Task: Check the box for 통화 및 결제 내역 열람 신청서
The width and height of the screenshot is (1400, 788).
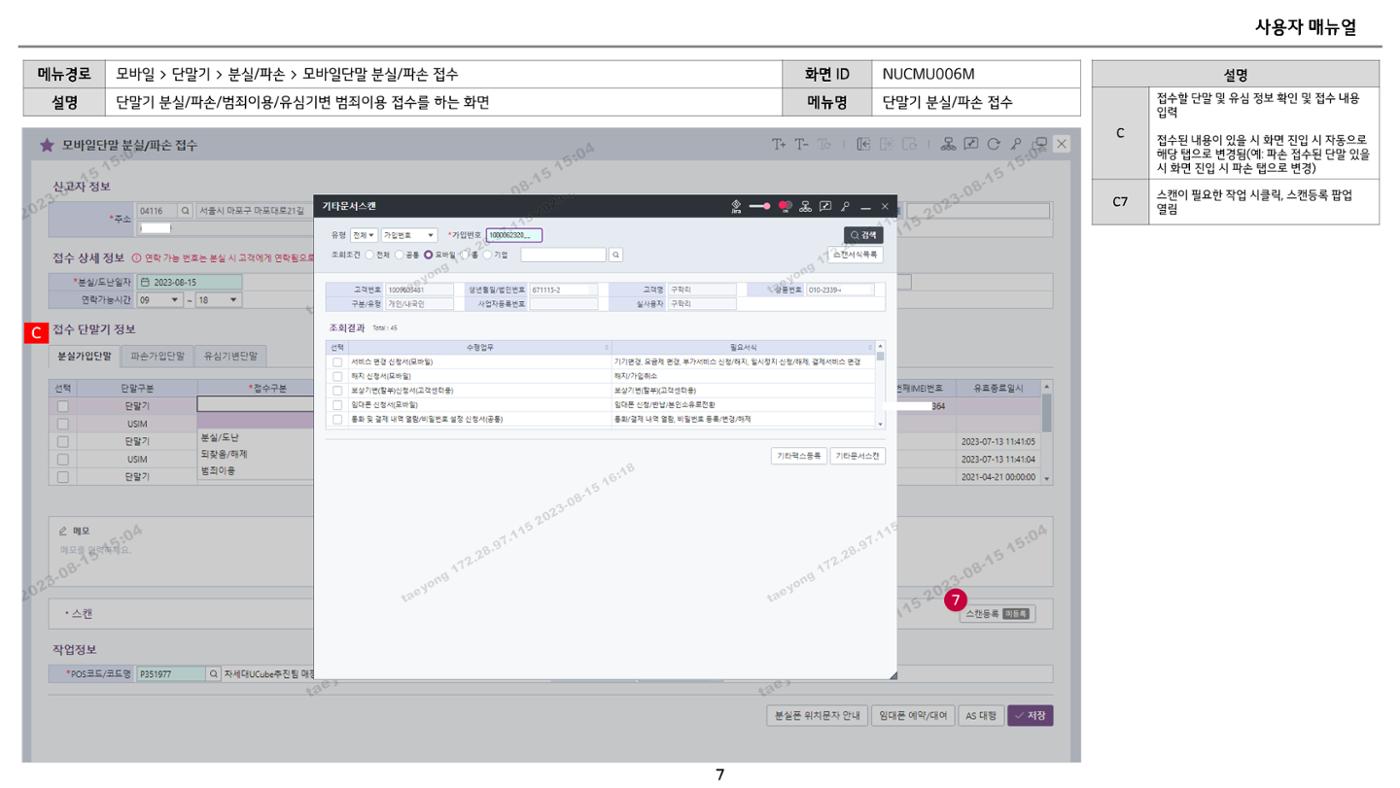Action: coord(338,419)
